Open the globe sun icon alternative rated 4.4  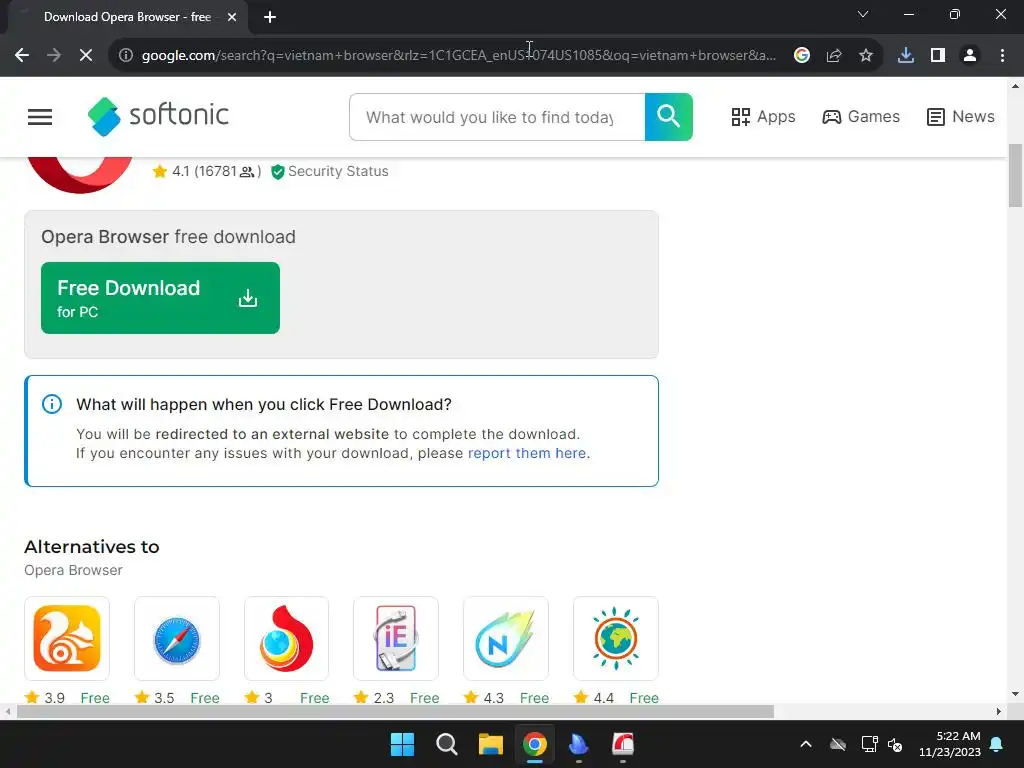pos(616,638)
